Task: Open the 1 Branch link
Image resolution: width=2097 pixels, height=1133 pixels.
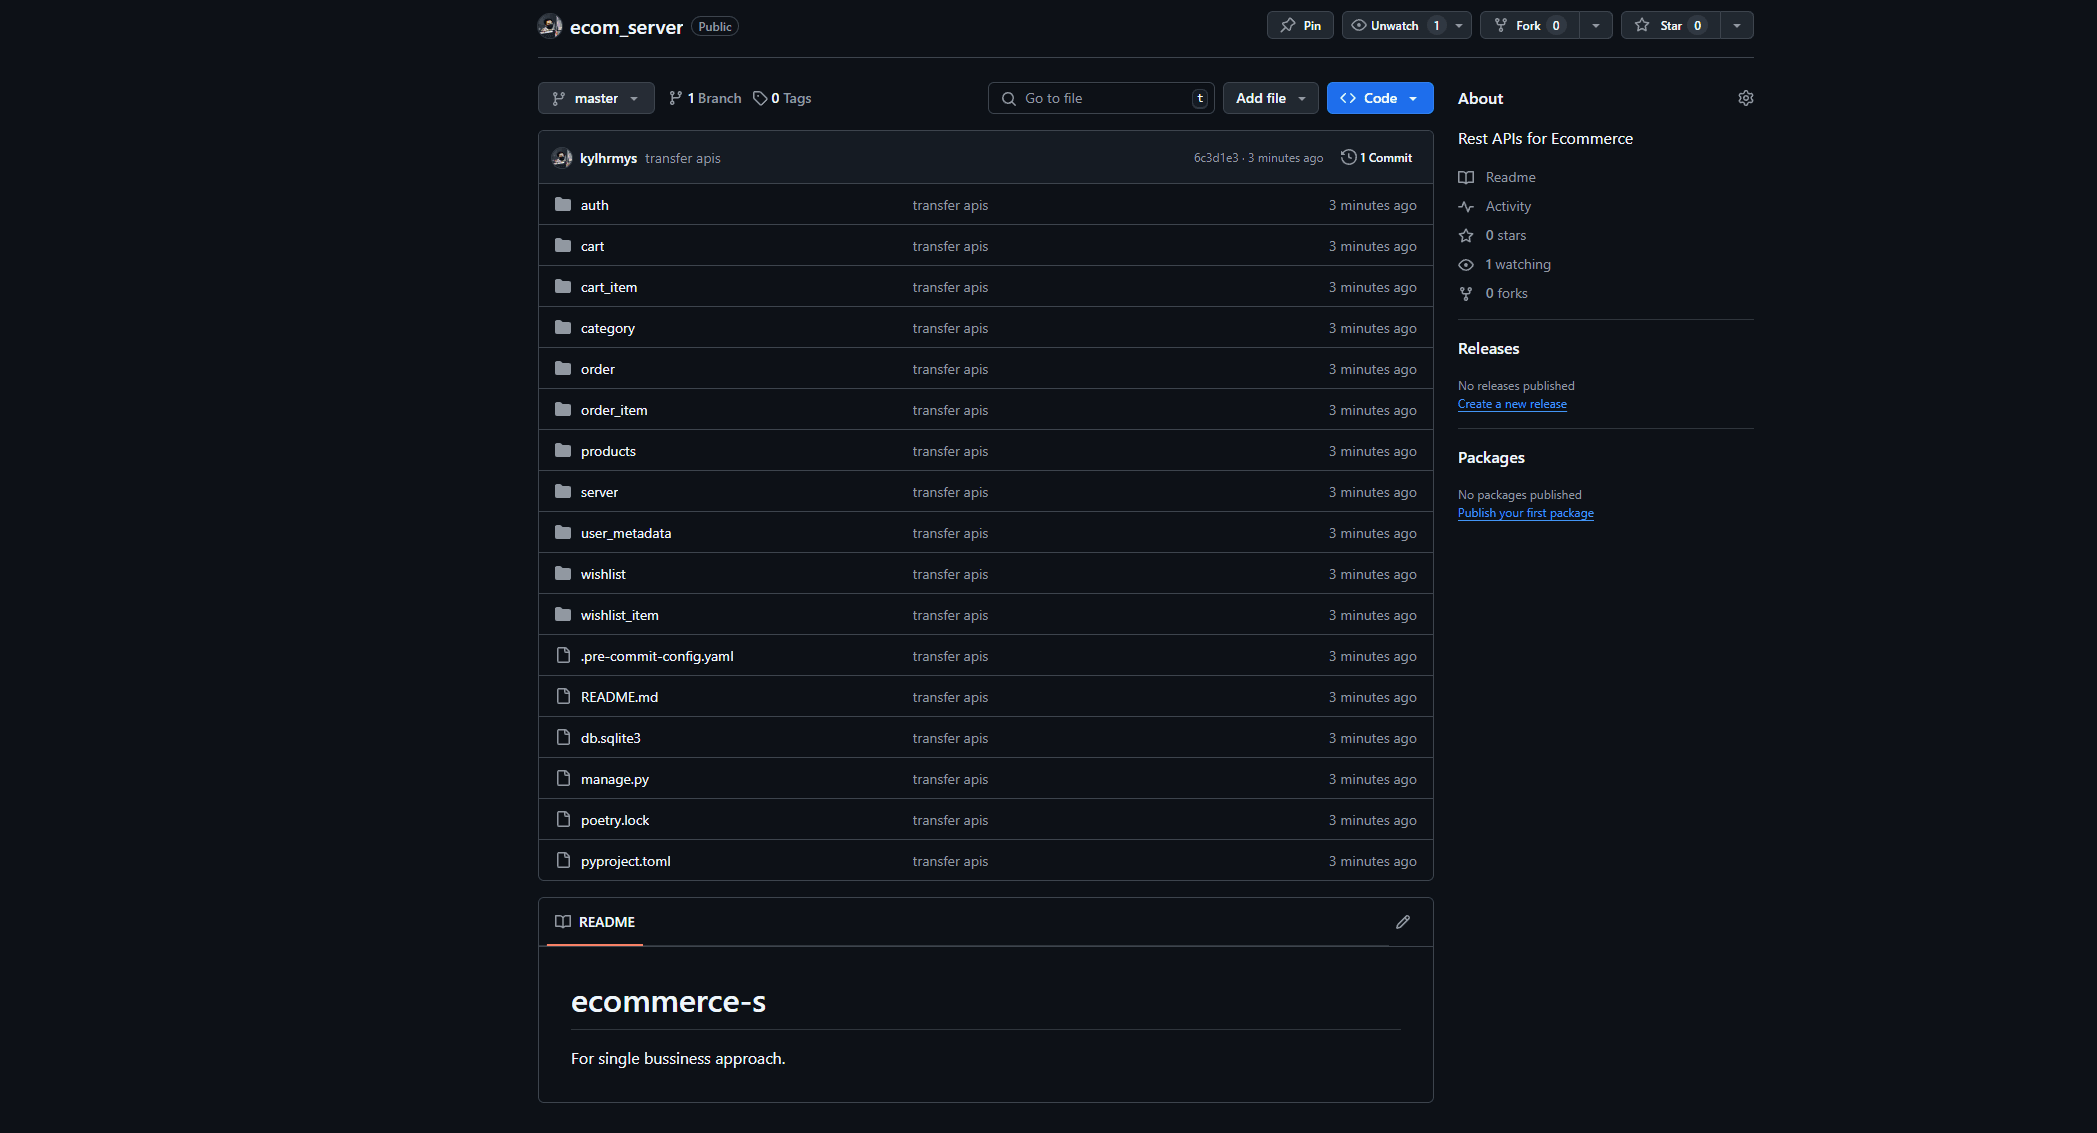Action: [705, 98]
